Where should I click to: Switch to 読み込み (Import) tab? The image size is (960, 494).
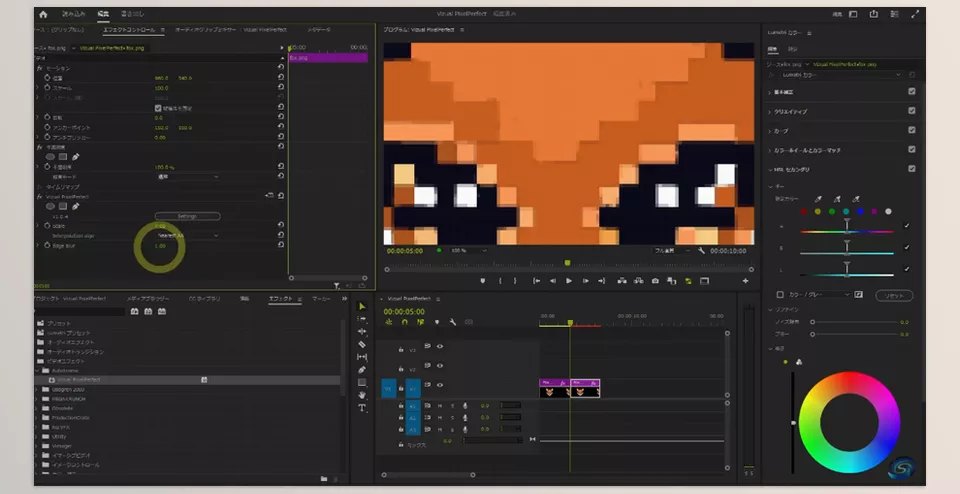pyautogui.click(x=73, y=13)
